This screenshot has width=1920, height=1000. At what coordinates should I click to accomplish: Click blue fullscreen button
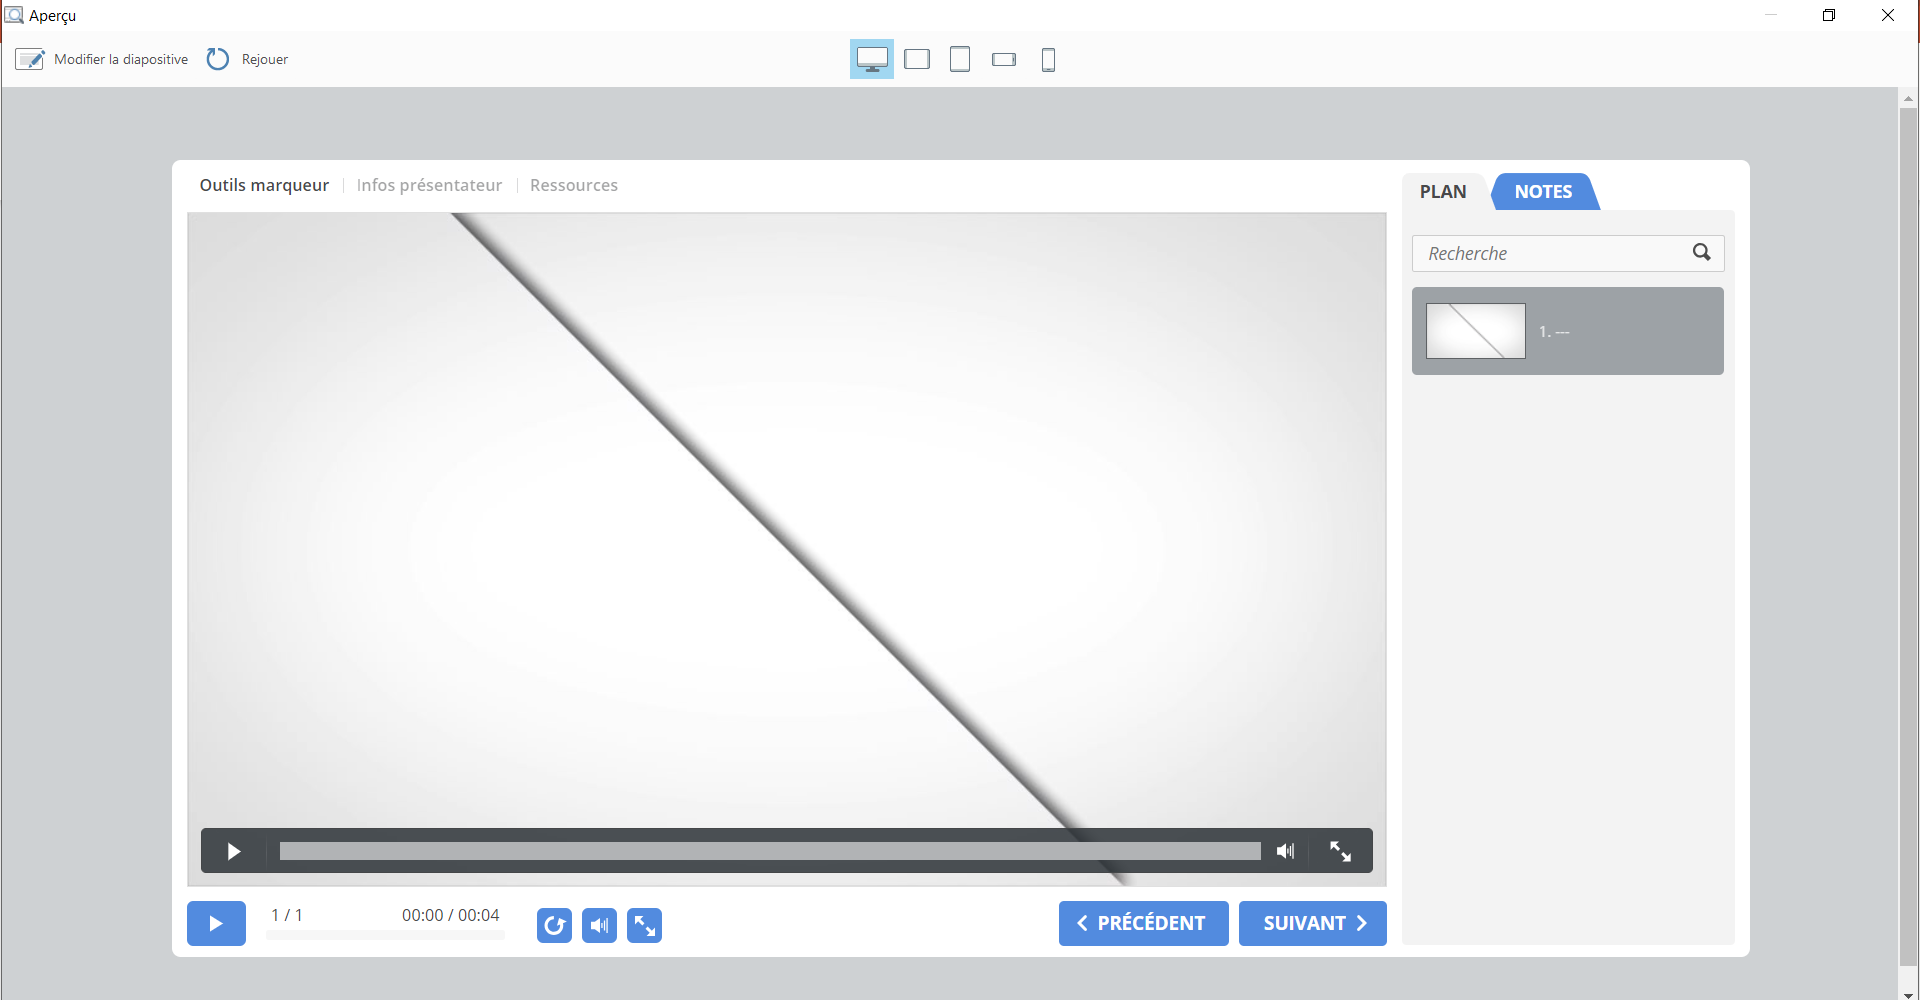coord(644,925)
